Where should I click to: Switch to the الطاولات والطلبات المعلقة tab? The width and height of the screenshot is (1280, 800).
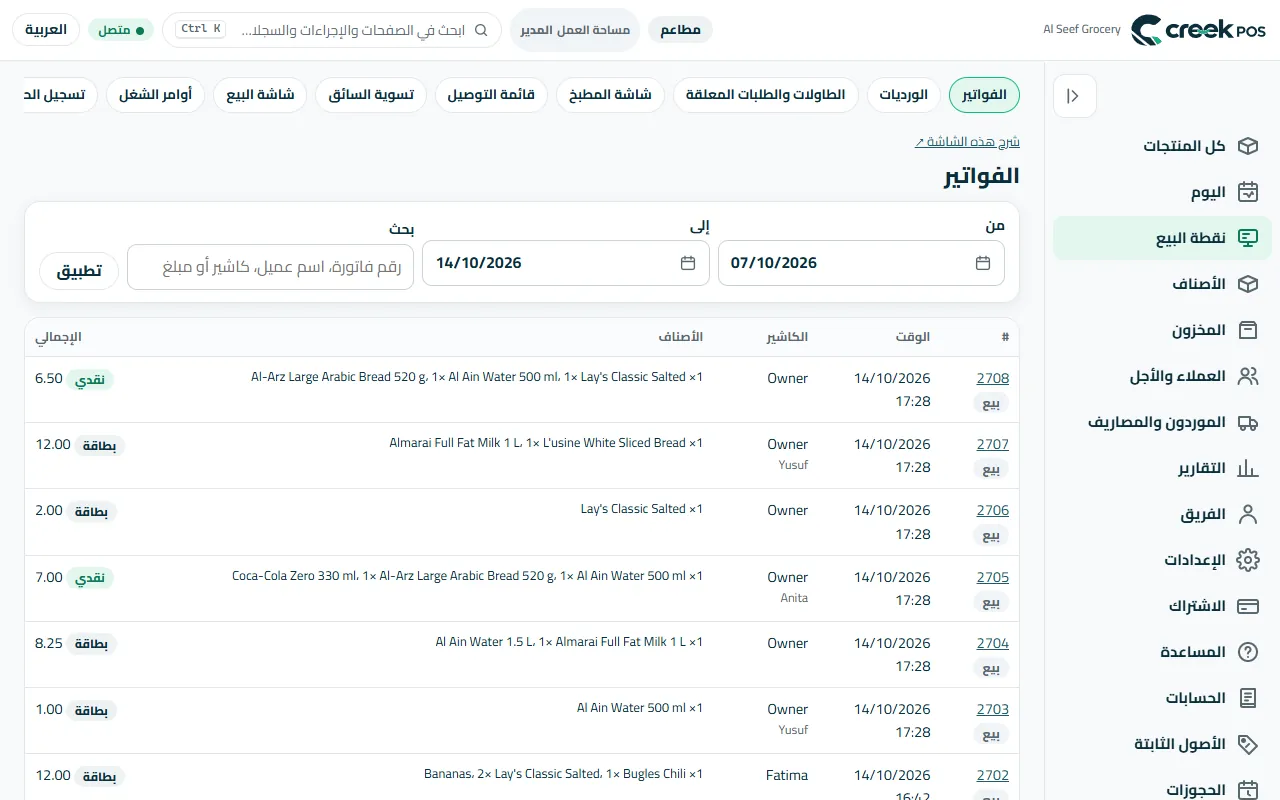click(766, 95)
